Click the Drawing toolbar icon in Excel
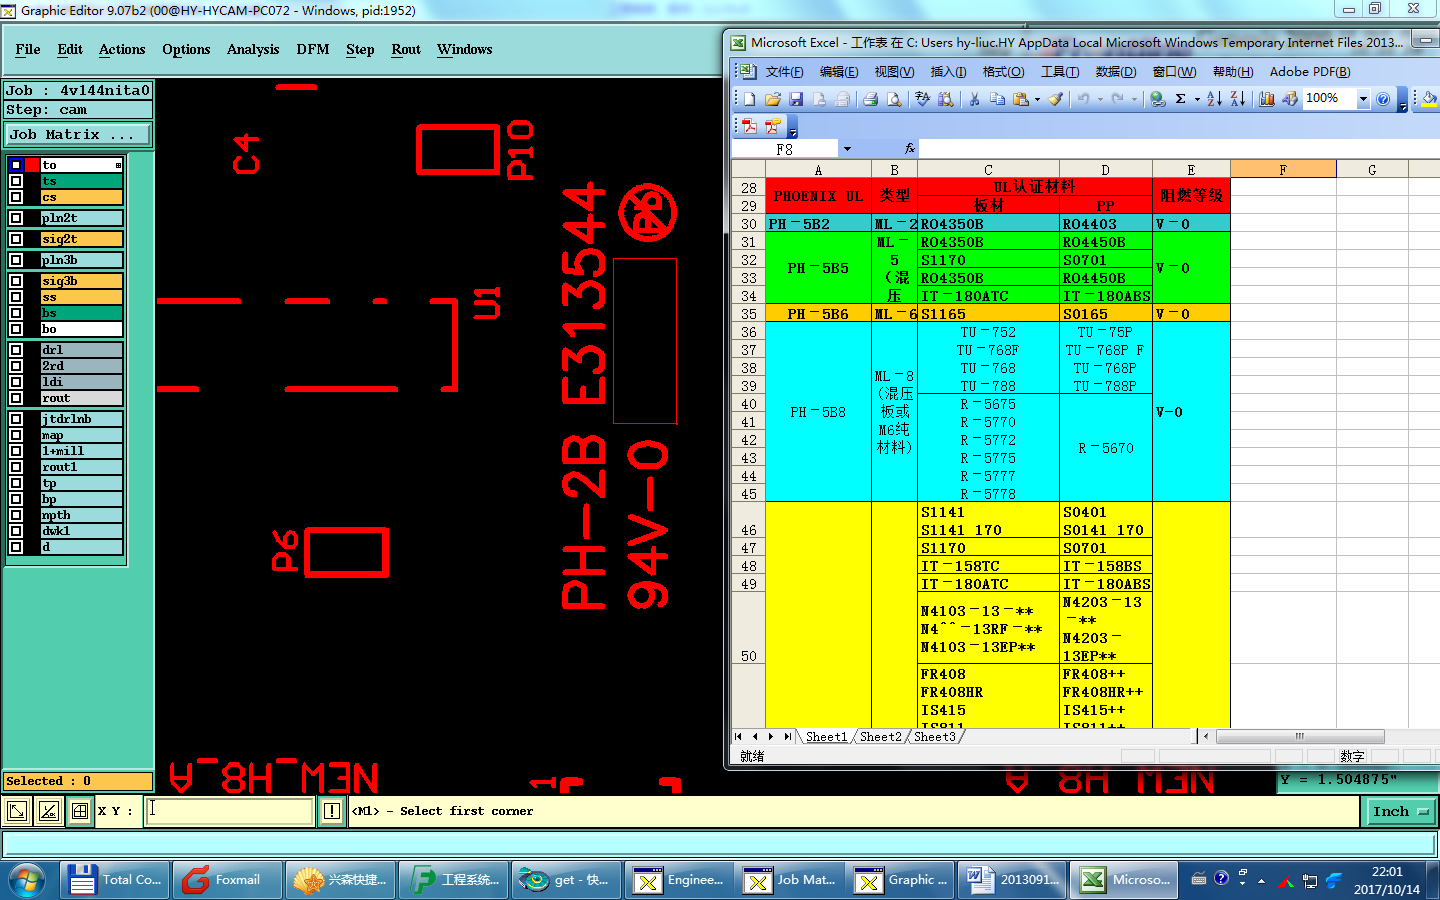The height and width of the screenshot is (900, 1440). point(1290,99)
